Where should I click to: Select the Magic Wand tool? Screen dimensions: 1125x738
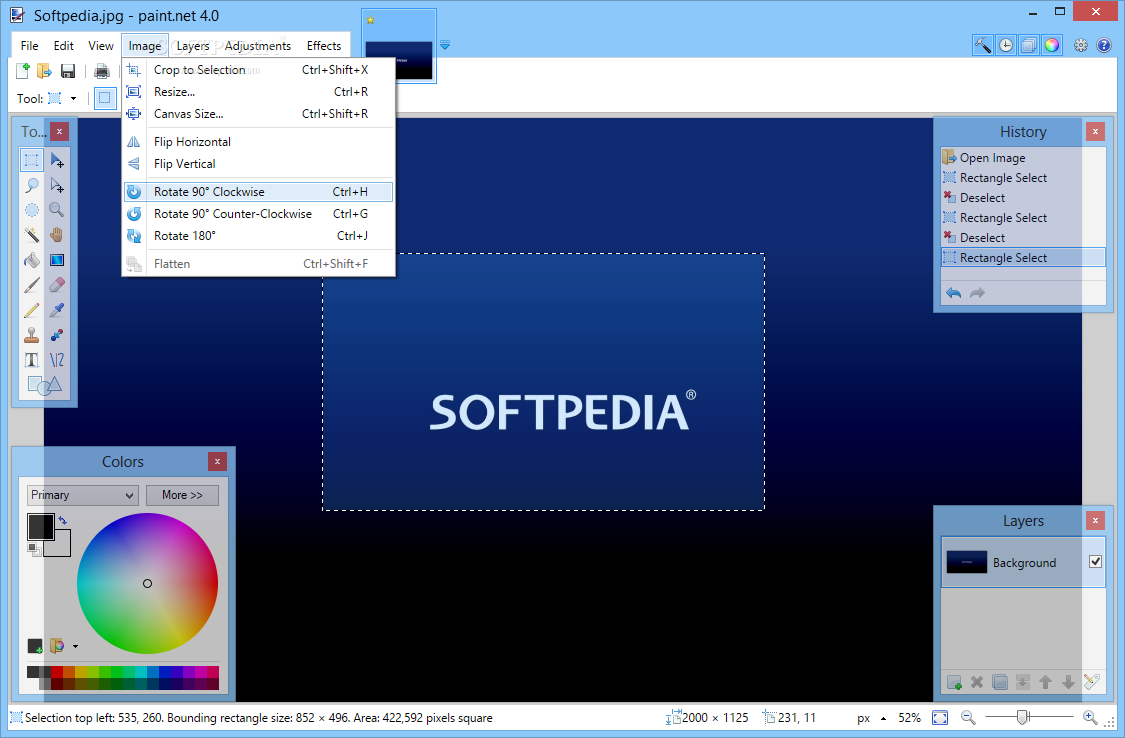click(x=32, y=235)
